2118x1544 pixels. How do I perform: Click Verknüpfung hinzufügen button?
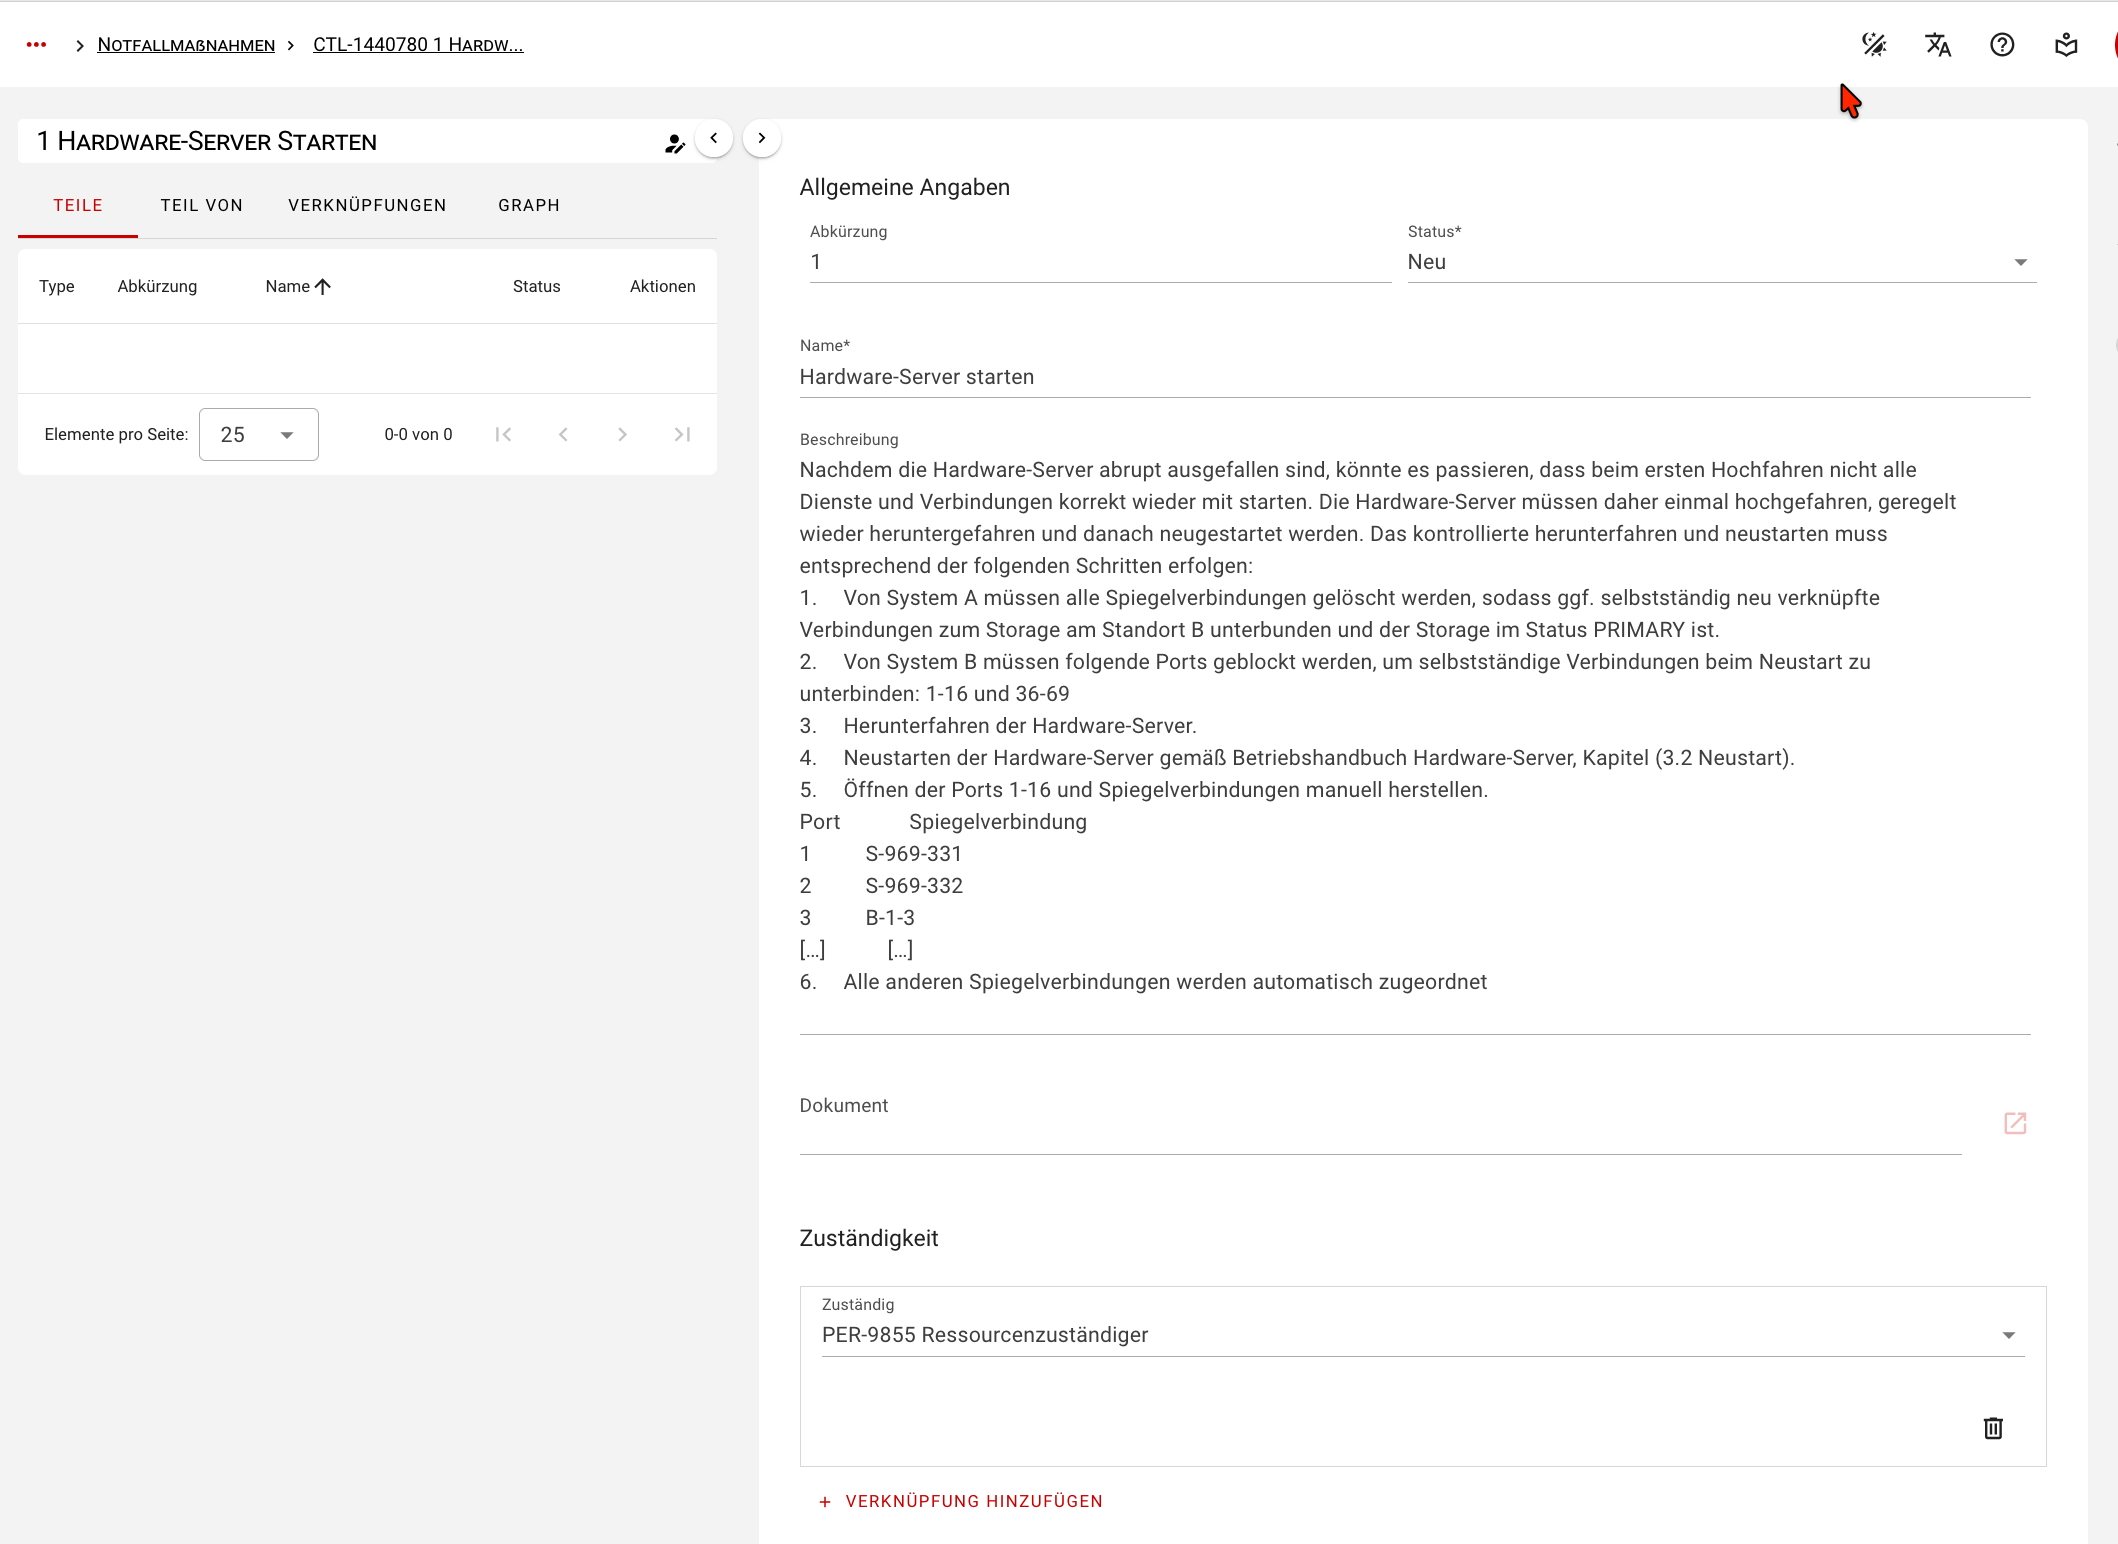pos(961,1501)
